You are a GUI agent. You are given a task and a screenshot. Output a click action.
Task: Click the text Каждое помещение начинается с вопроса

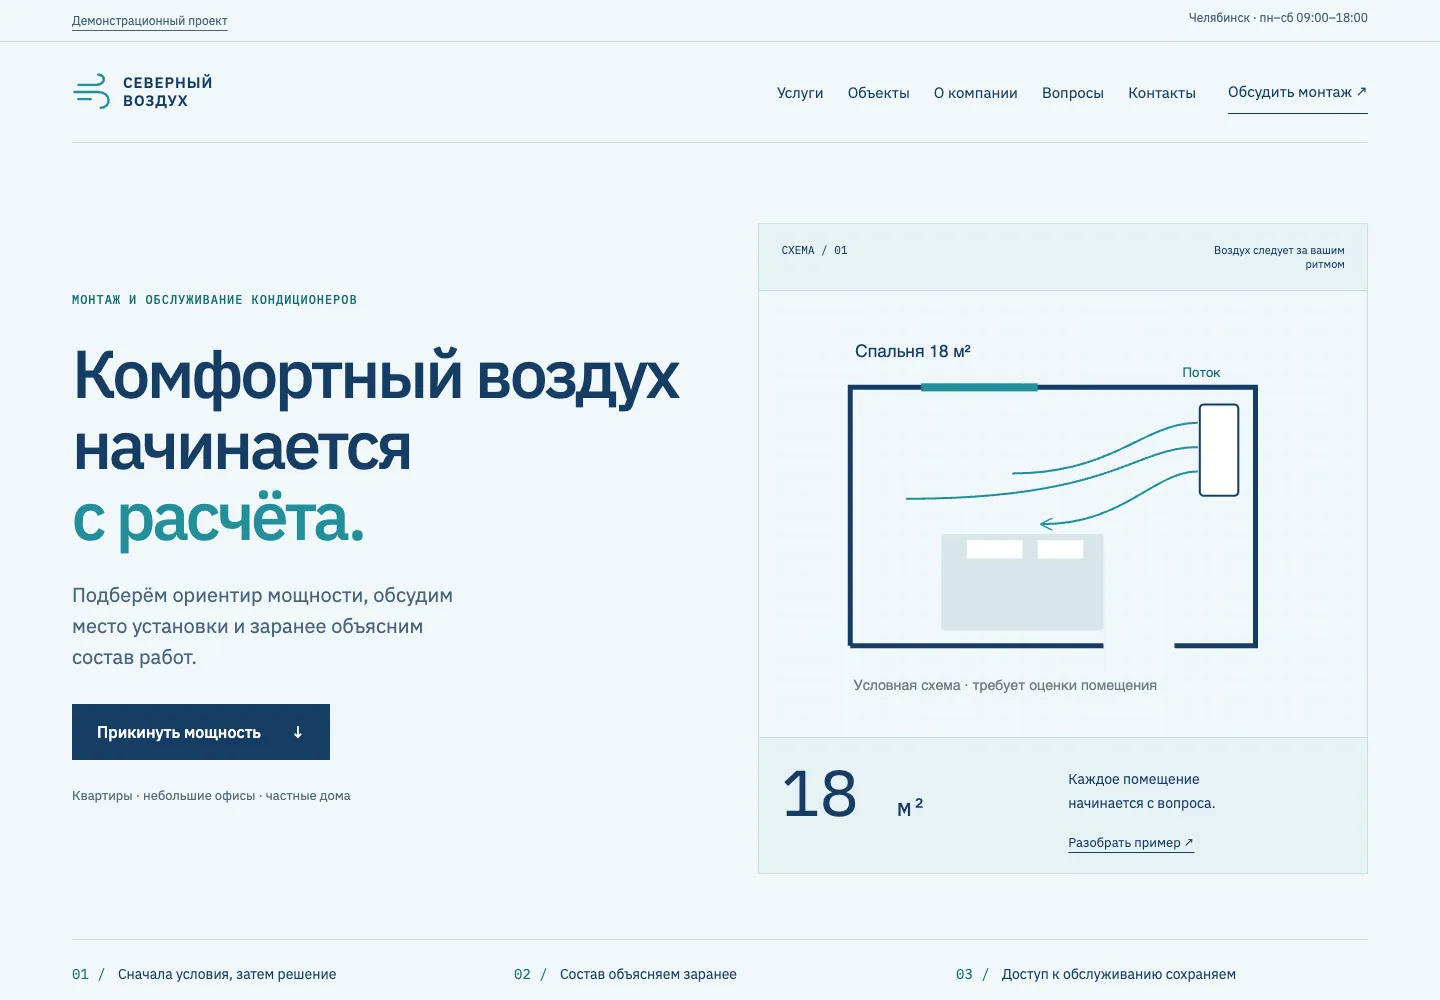click(1141, 791)
